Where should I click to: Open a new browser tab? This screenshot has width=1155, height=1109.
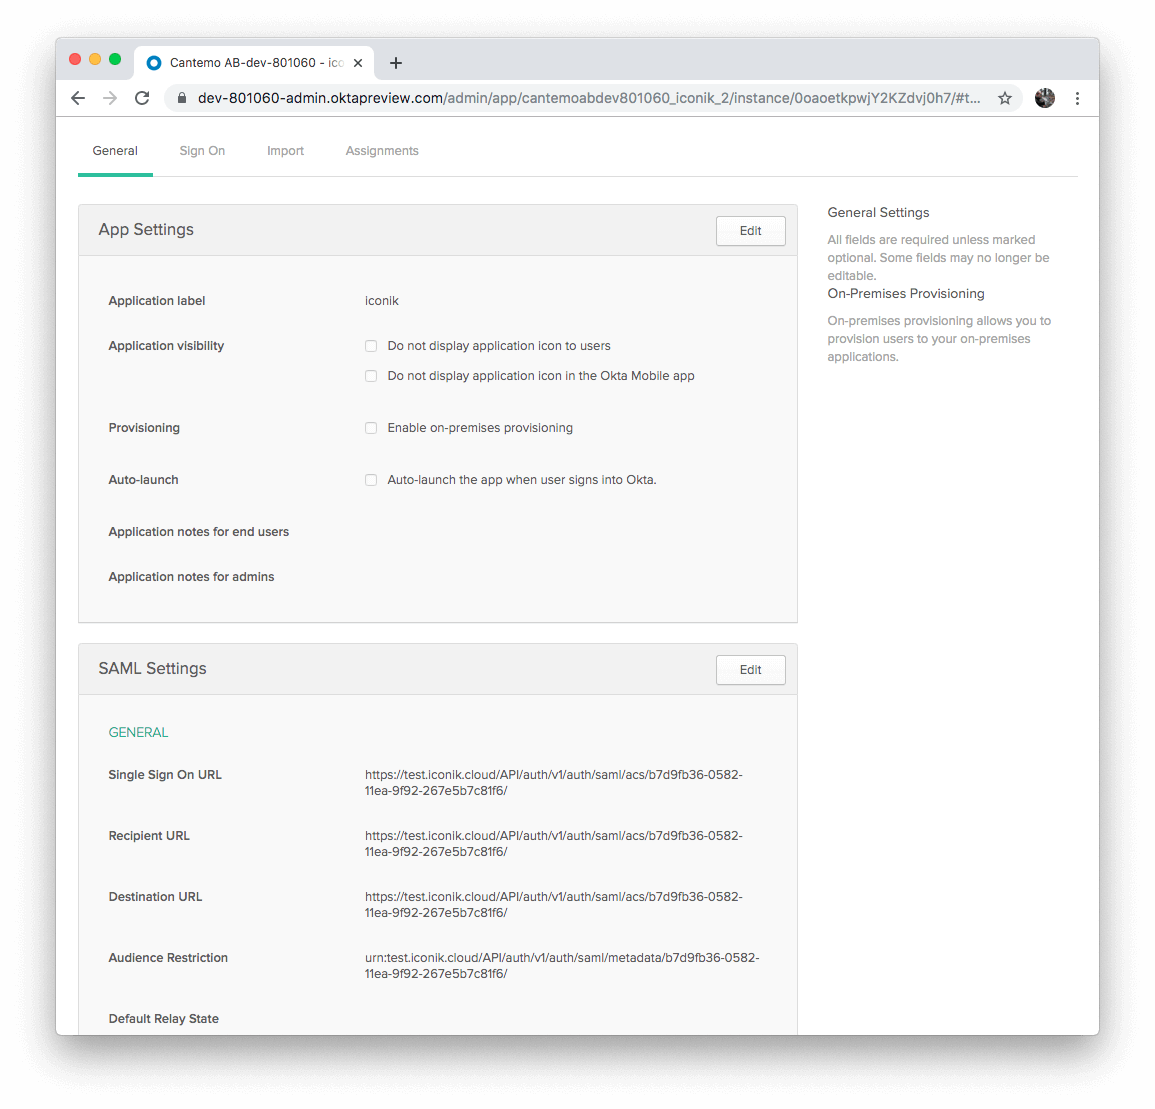396,63
